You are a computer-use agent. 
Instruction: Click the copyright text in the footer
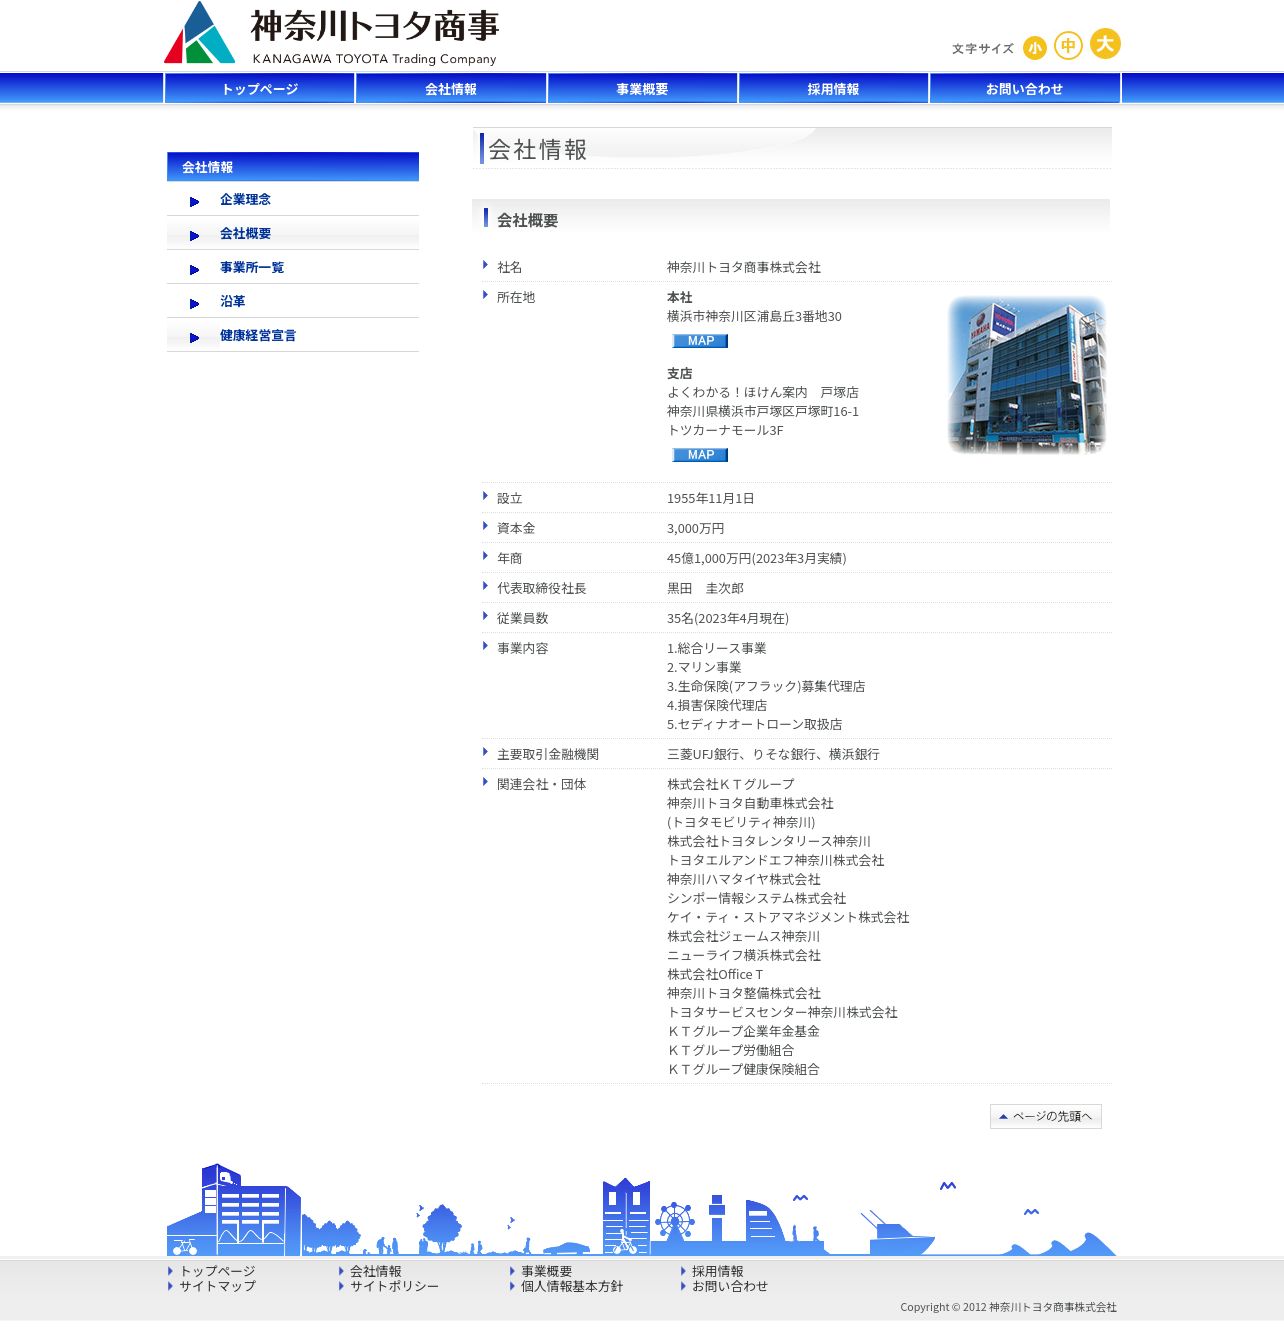(x=1008, y=1307)
